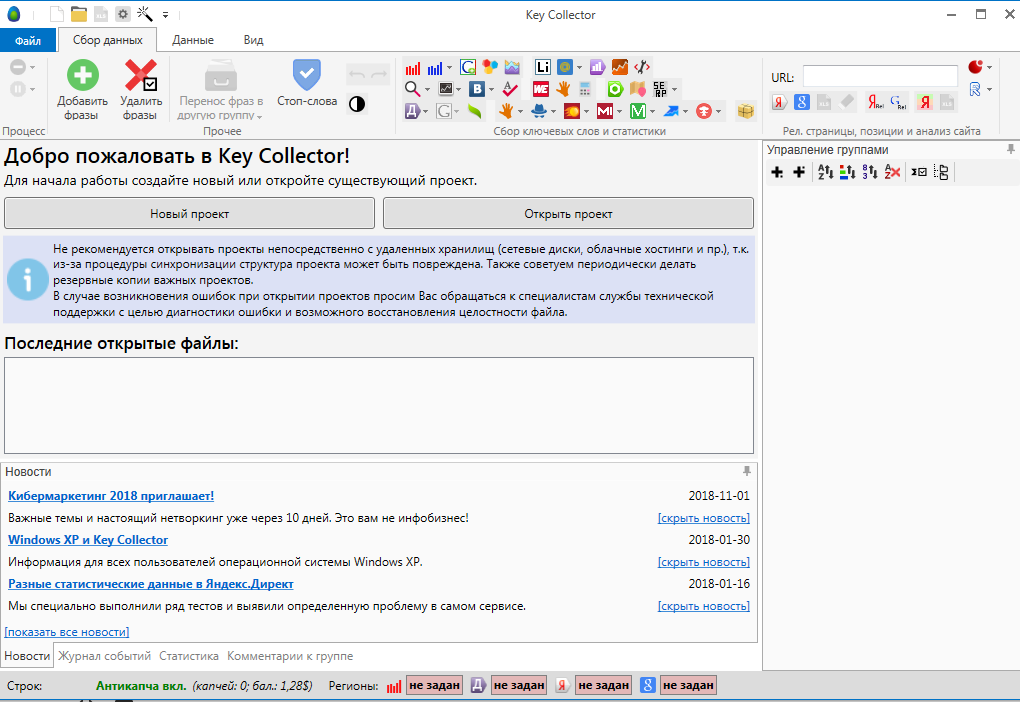Click the color sort groups icon
Viewport: 1020px width, 702px height.
click(847, 172)
